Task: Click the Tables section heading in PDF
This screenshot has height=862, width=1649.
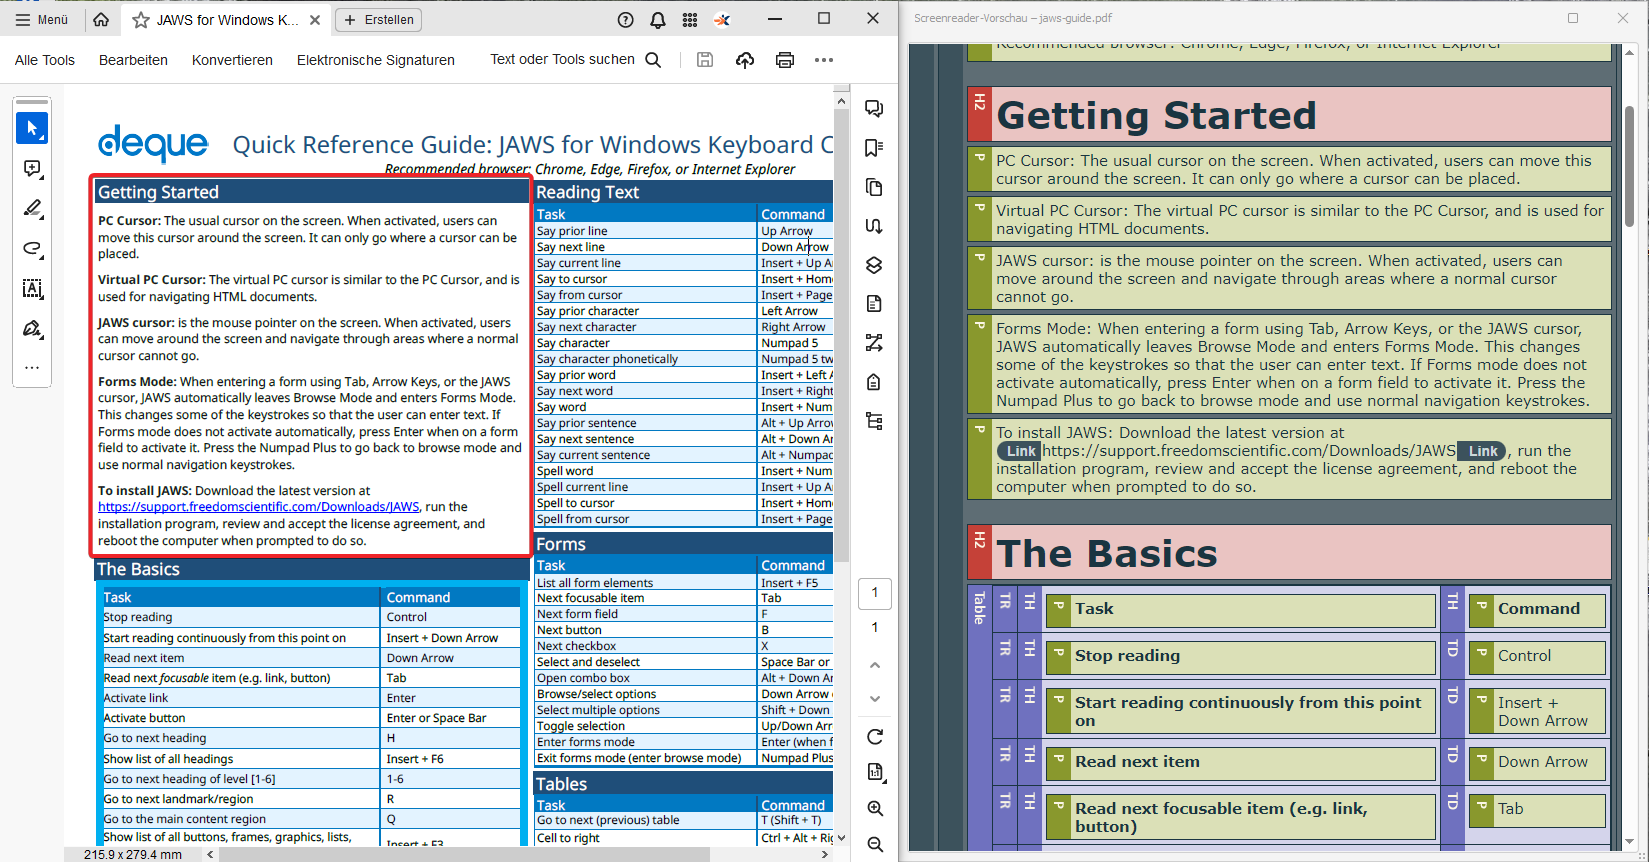Action: [561, 784]
